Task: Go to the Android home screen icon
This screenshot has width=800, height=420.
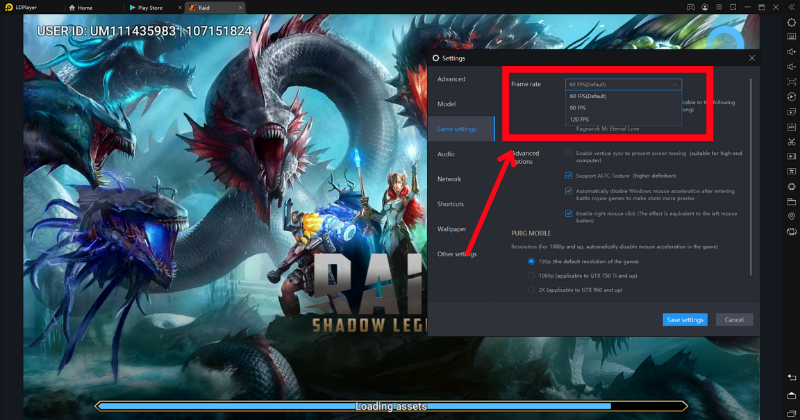Action: [791, 396]
